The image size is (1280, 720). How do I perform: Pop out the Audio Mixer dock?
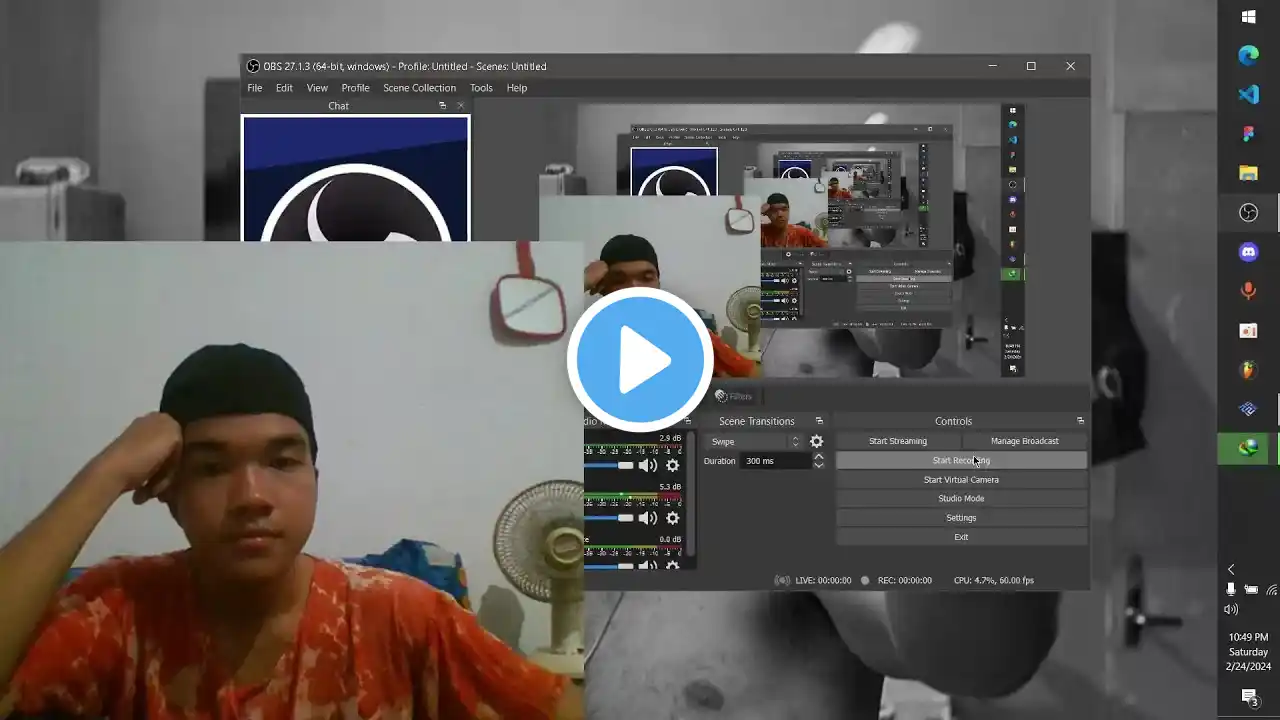(x=687, y=421)
